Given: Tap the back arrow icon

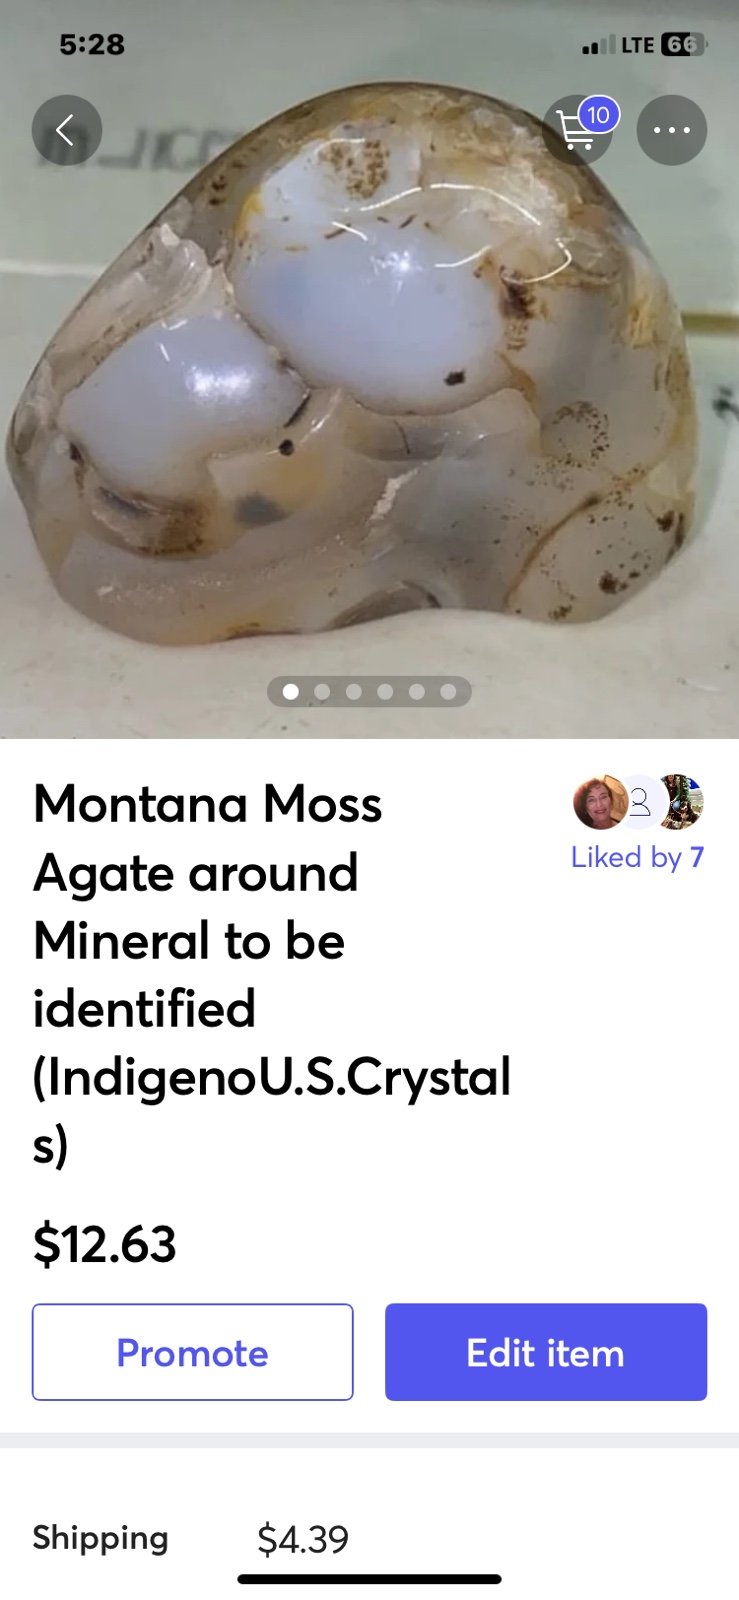Looking at the screenshot, I should click(67, 130).
